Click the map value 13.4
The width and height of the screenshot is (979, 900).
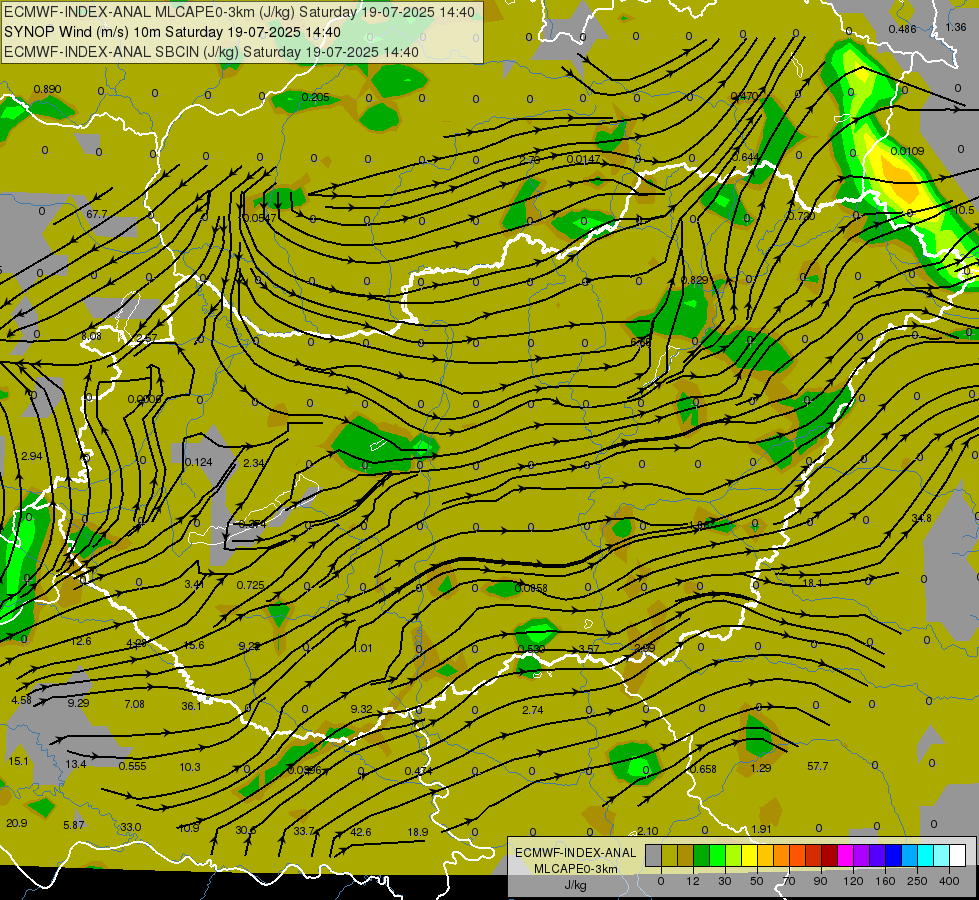click(x=76, y=764)
